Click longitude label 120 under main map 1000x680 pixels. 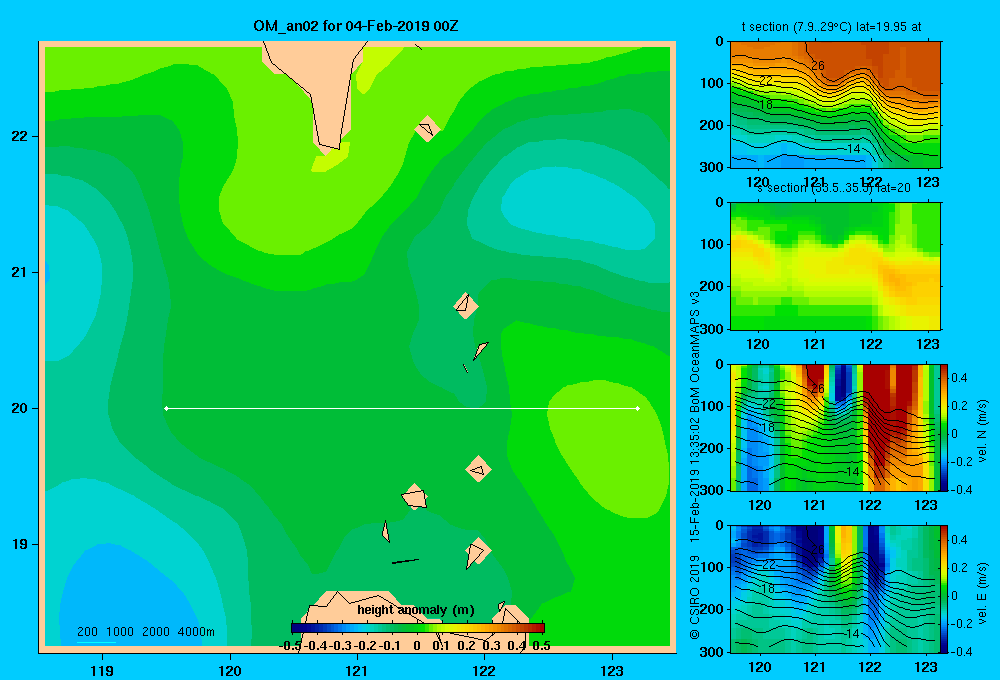230,670
